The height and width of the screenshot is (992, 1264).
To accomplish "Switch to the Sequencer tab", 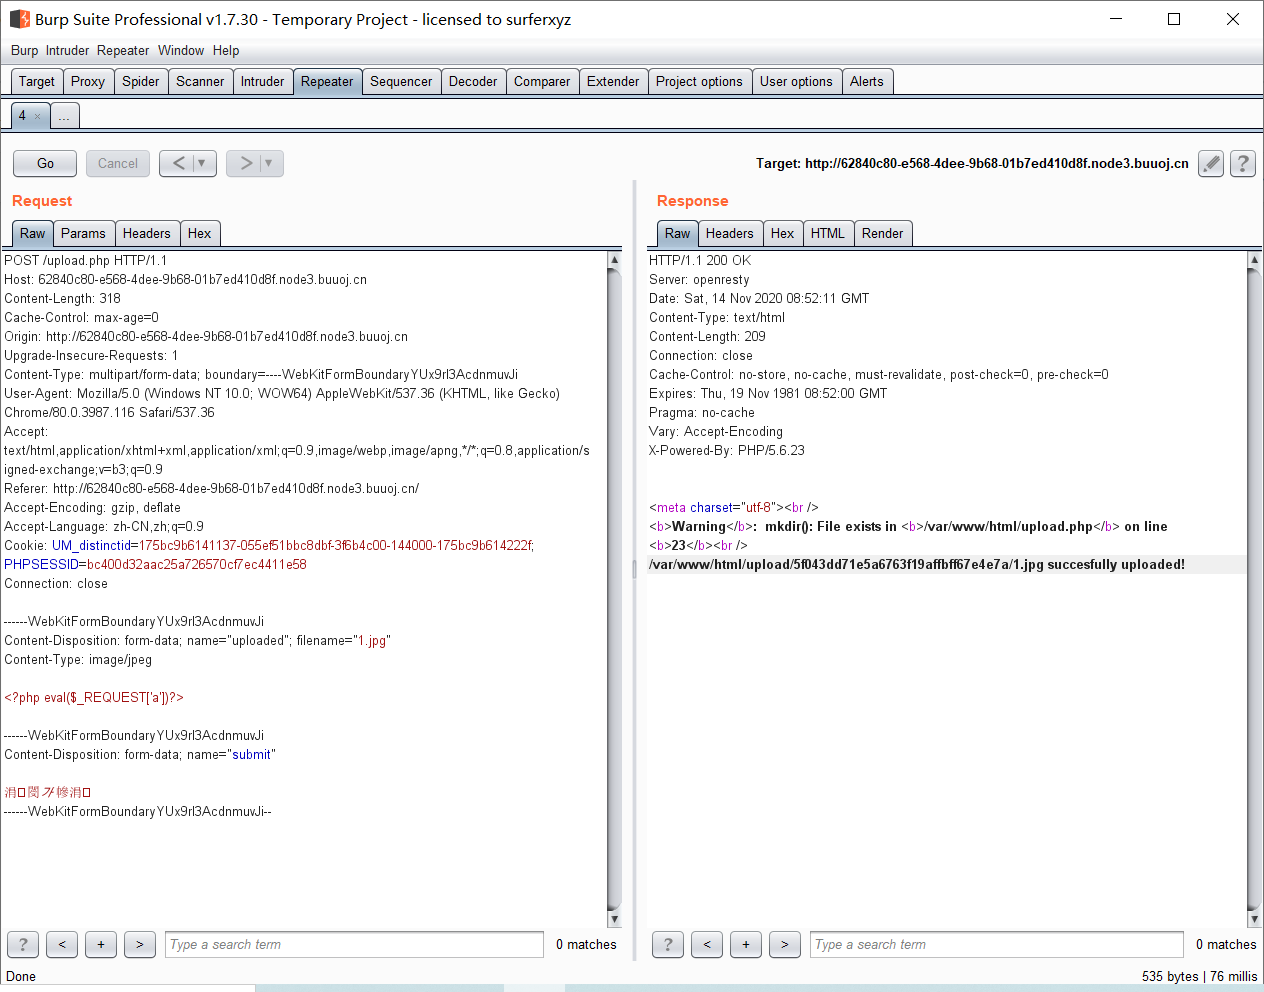I will coord(401,82).
